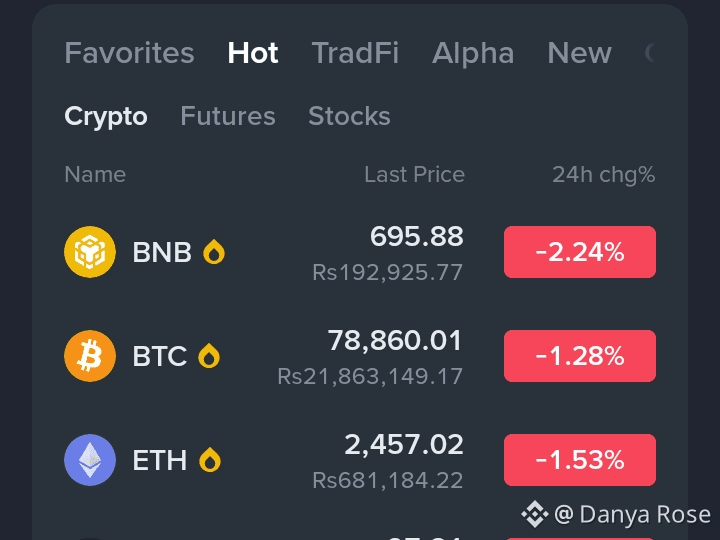The image size is (720, 540).
Task: Click the hot flame icon beside BTC
Action: [x=209, y=356]
